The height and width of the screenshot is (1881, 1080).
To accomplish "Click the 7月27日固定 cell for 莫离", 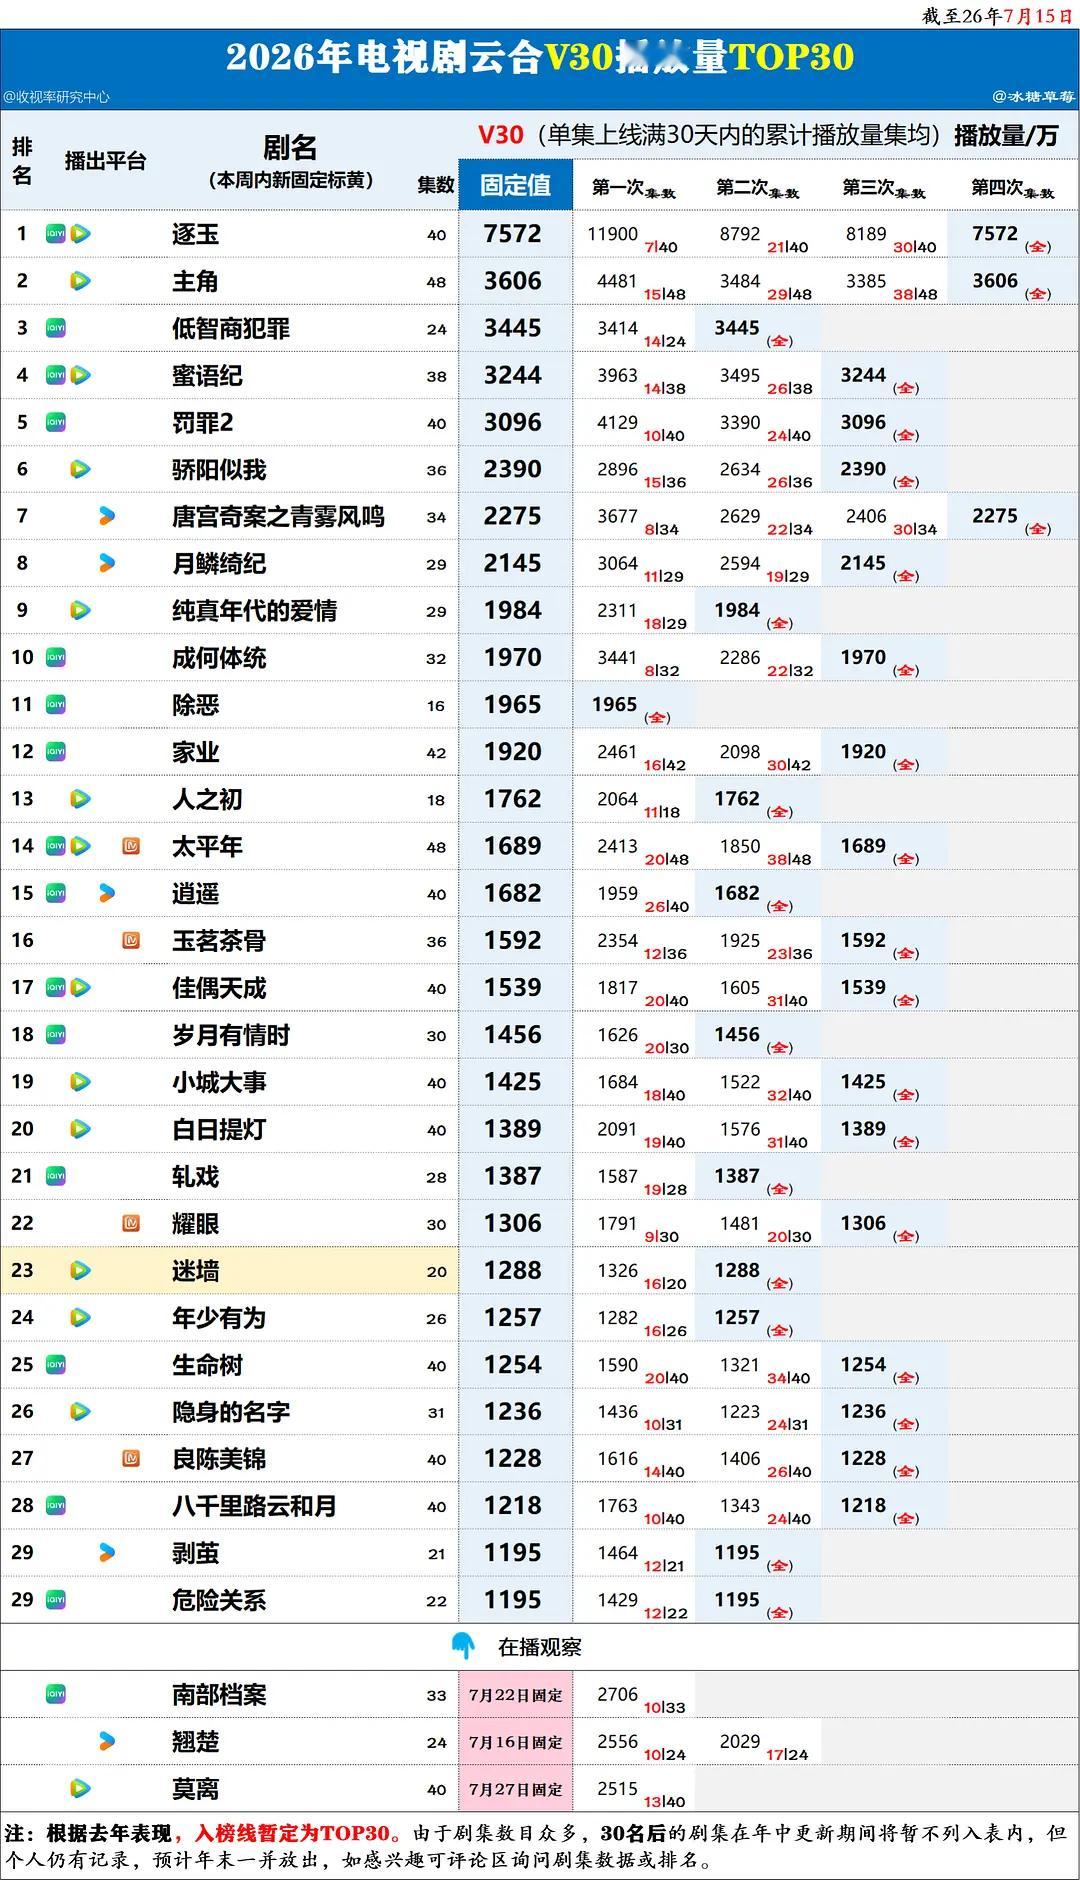I will (x=516, y=1789).
